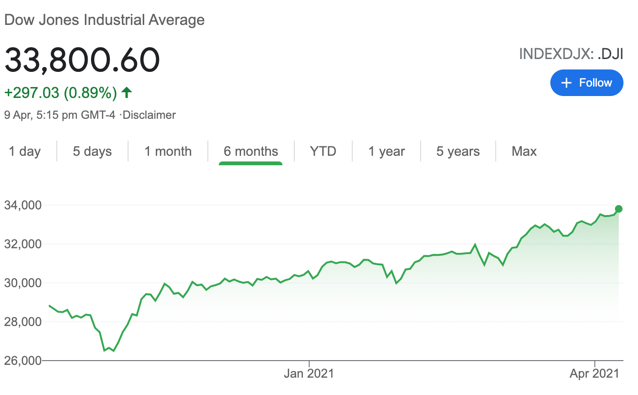The image size is (638, 395).
Task: Click the +297.03 (0.89%) change value
Action: [x=61, y=93]
